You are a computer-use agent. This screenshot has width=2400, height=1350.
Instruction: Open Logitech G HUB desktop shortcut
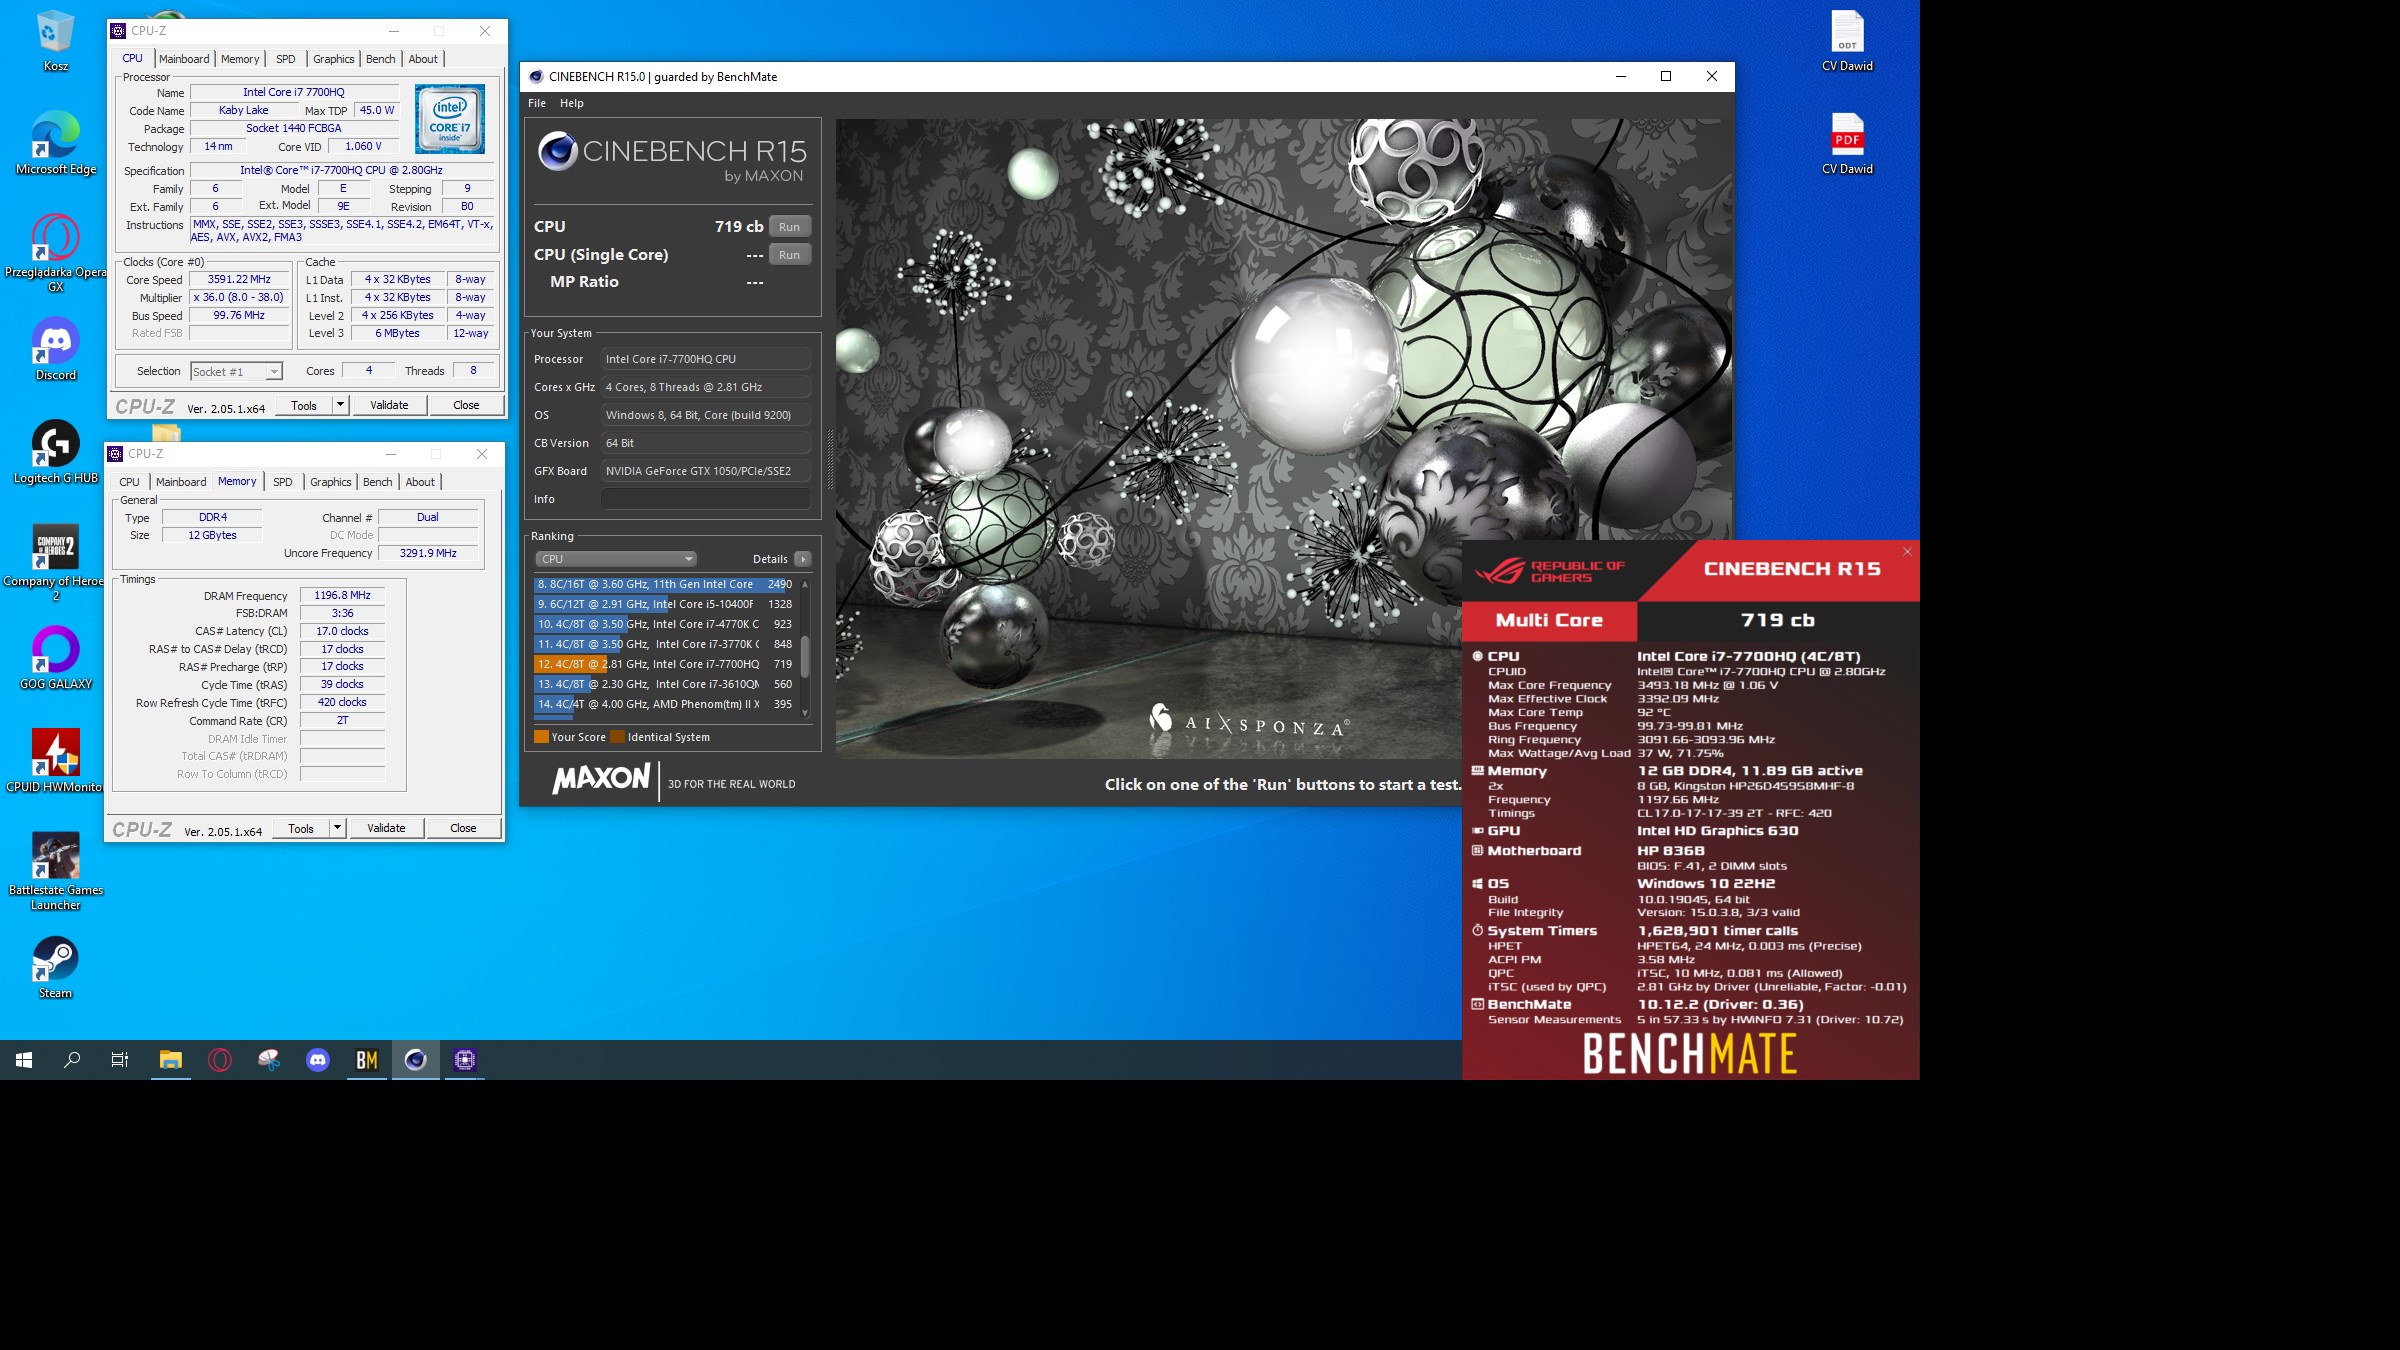pos(55,452)
